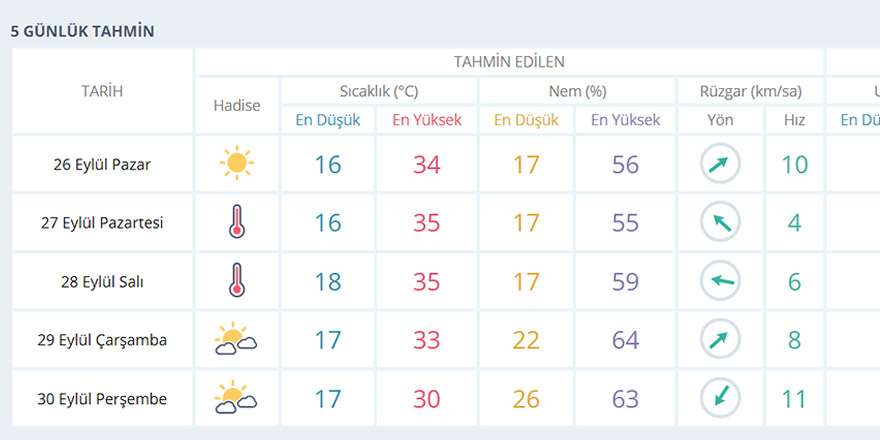Click the Sıcaklık (°C) column header

(x=378, y=91)
